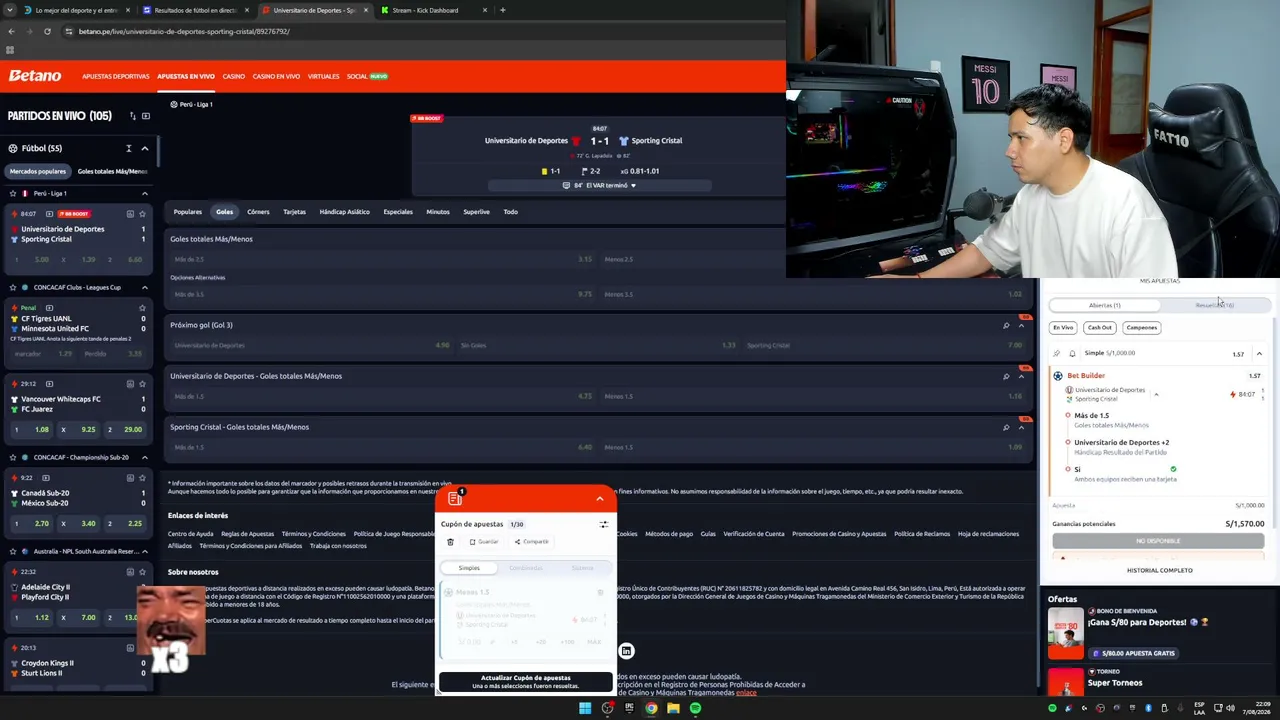The width and height of the screenshot is (1280, 720).
Task: Switch to the Stream - Kick Dashboard tab
Action: pyautogui.click(x=434, y=10)
